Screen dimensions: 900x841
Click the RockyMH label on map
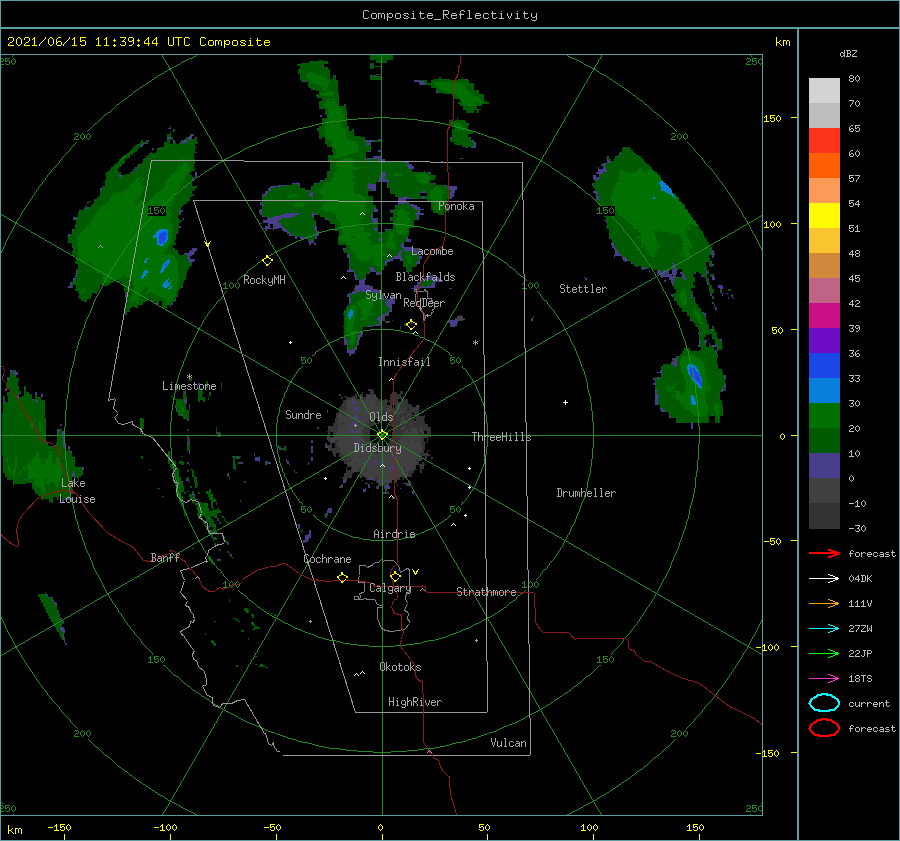264,280
